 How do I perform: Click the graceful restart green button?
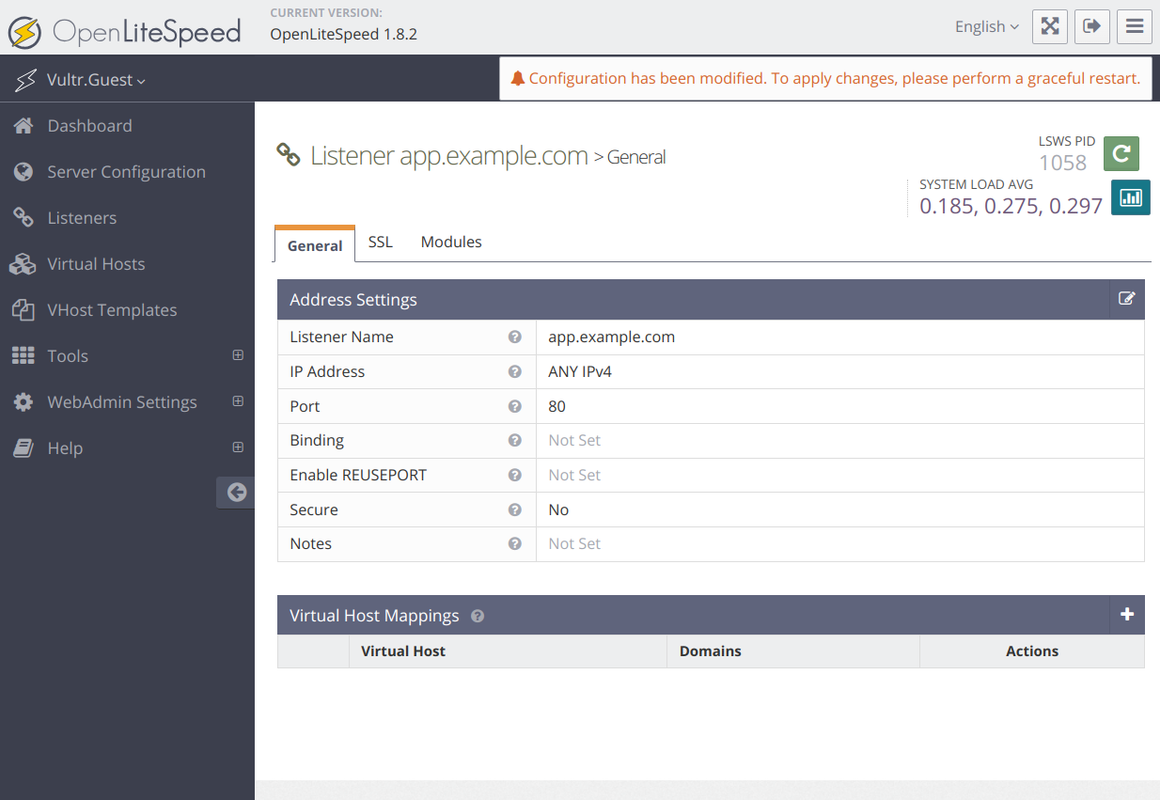(x=1121, y=154)
